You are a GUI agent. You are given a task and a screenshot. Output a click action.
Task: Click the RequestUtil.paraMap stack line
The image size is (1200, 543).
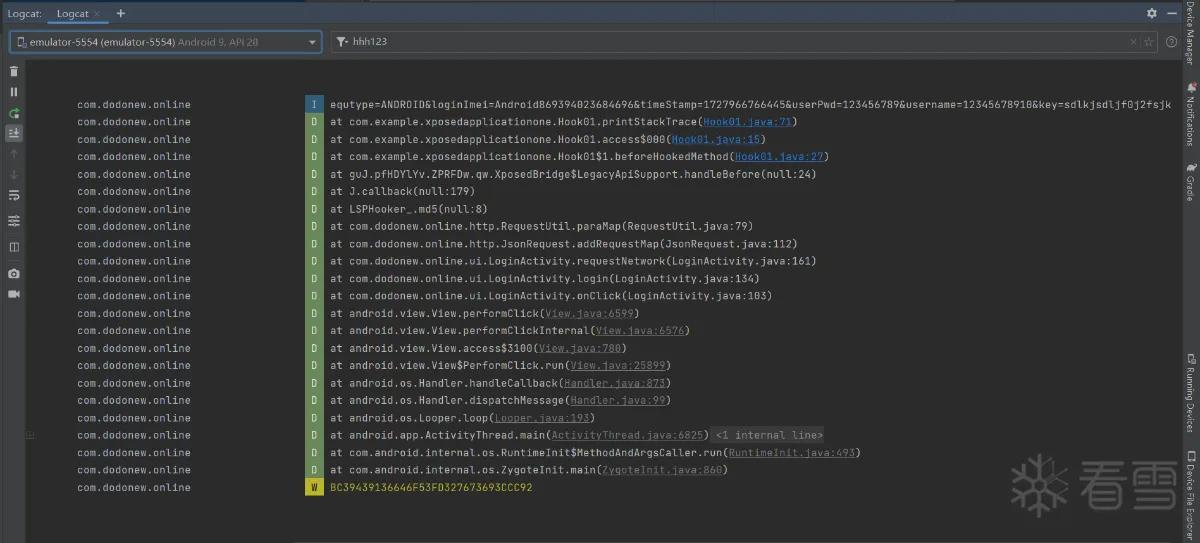[x=541, y=226]
